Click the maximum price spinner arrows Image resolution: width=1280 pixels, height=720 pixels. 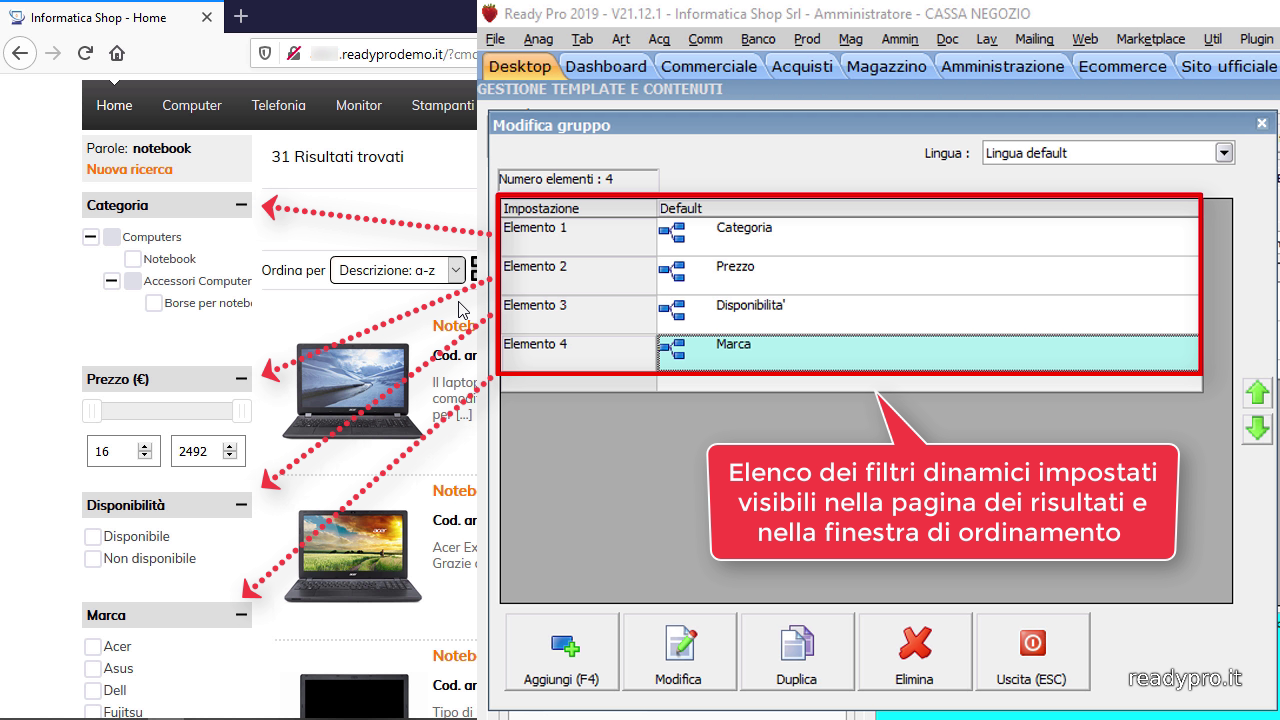(230, 452)
